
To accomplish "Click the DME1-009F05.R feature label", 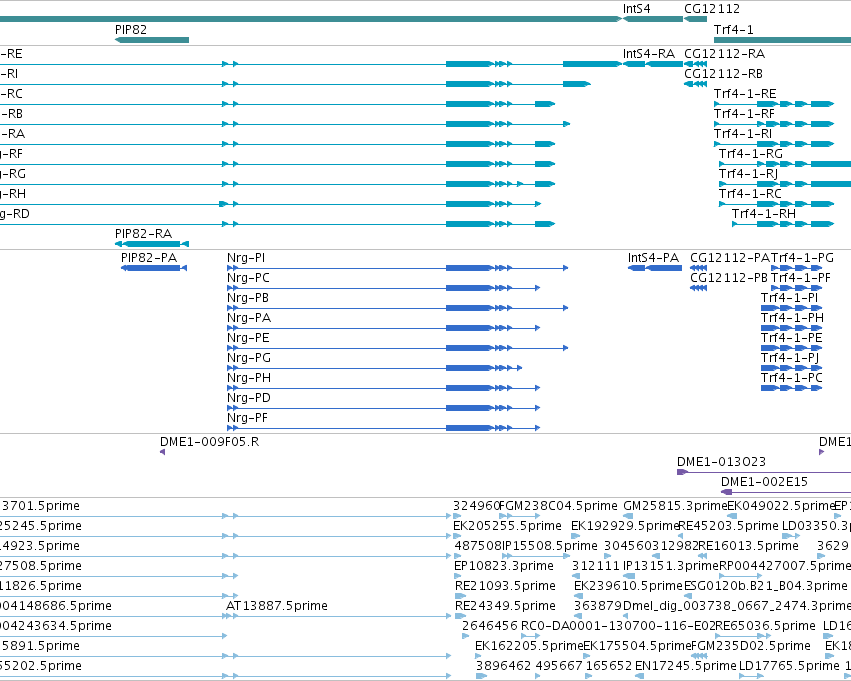I will [x=209, y=442].
